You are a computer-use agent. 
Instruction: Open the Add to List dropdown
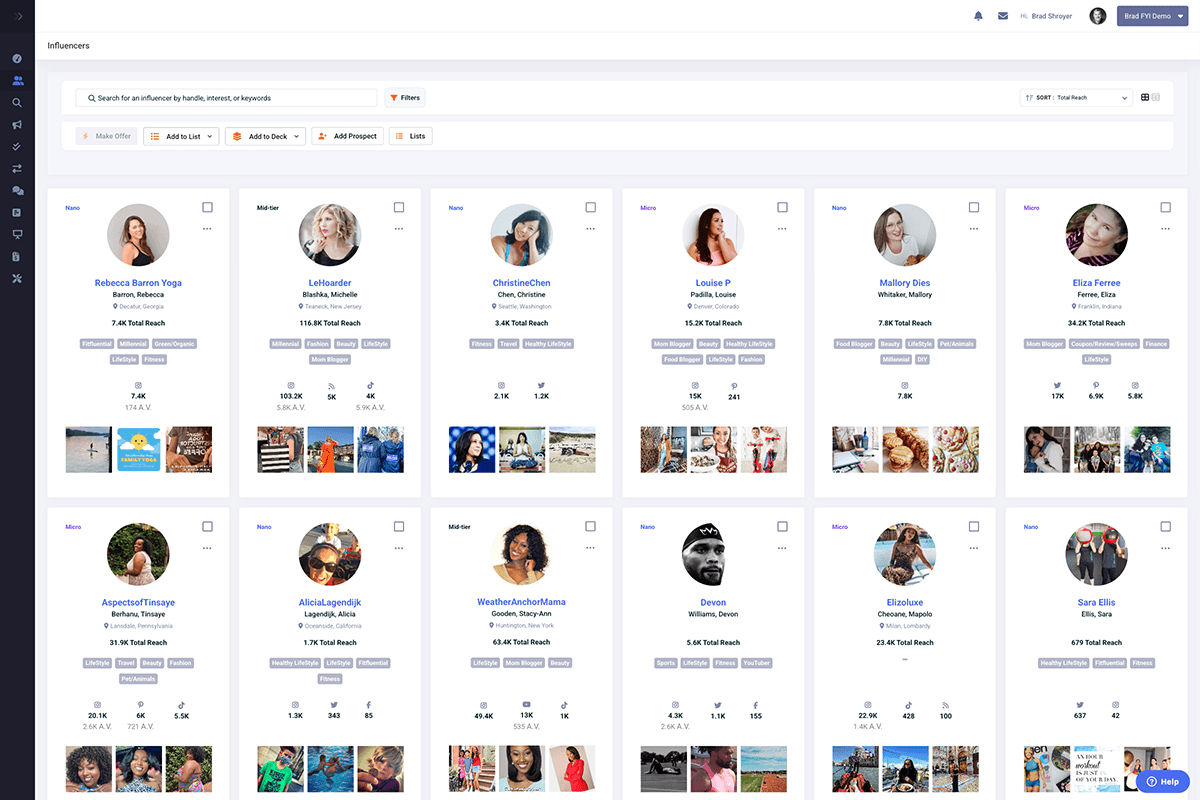coord(181,136)
